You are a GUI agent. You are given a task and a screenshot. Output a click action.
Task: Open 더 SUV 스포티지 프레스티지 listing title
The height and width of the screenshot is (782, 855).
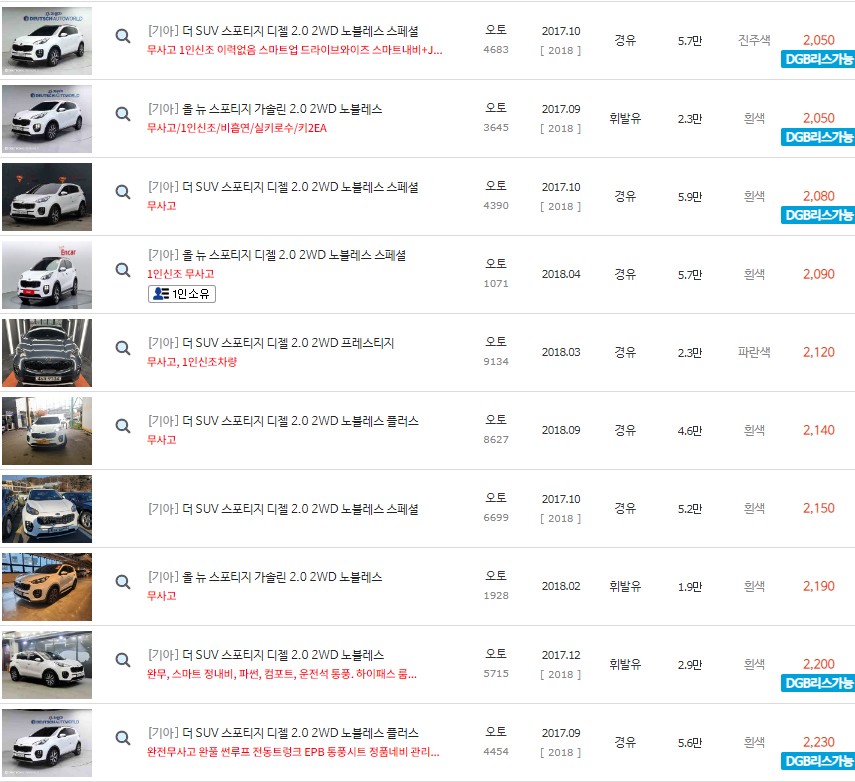pyautogui.click(x=271, y=344)
